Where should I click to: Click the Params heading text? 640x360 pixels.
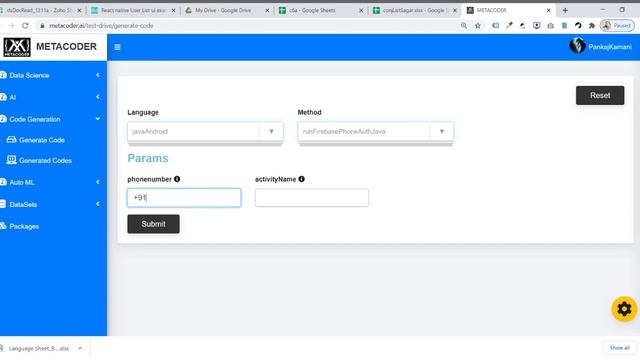148,158
